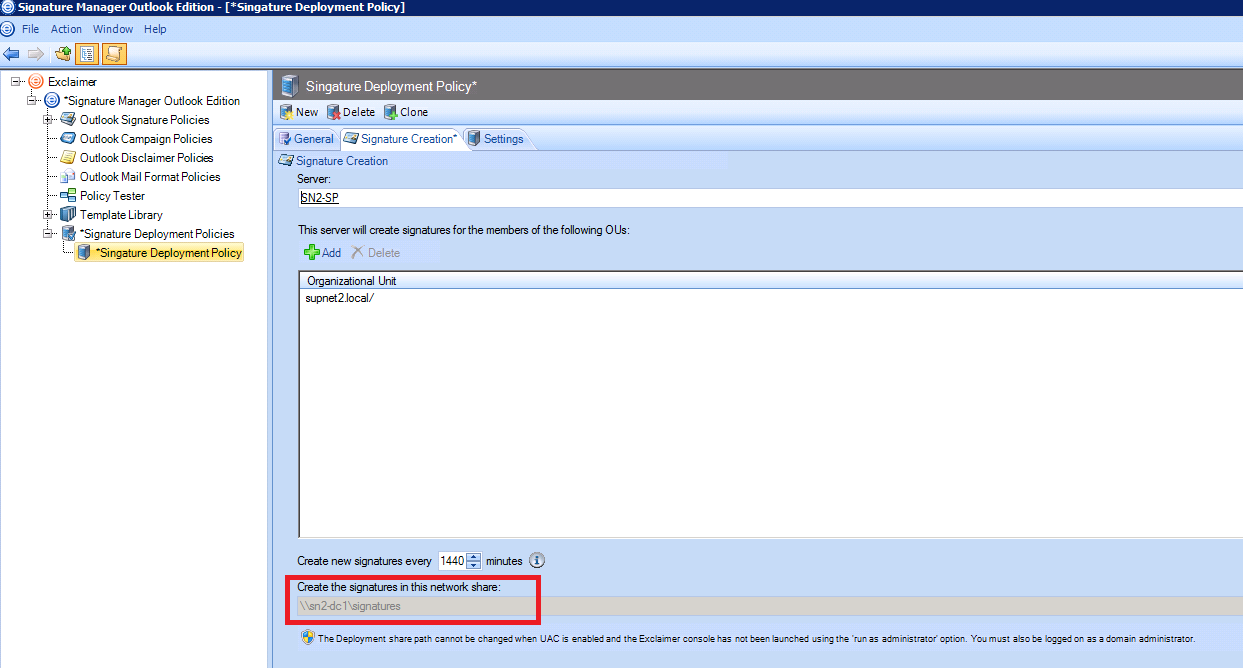Click the Signature Manager Outlook Edition node icon

[x=52, y=100]
